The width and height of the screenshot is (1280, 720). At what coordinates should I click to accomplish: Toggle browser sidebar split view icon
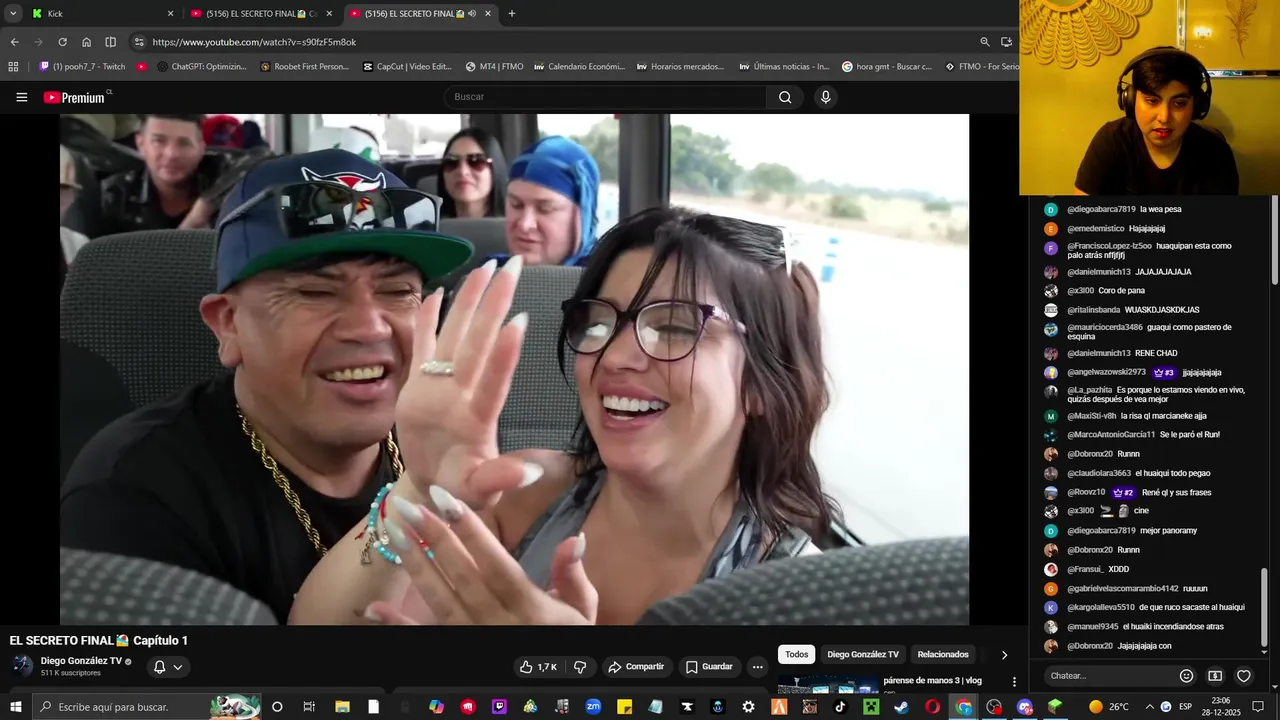[110, 42]
